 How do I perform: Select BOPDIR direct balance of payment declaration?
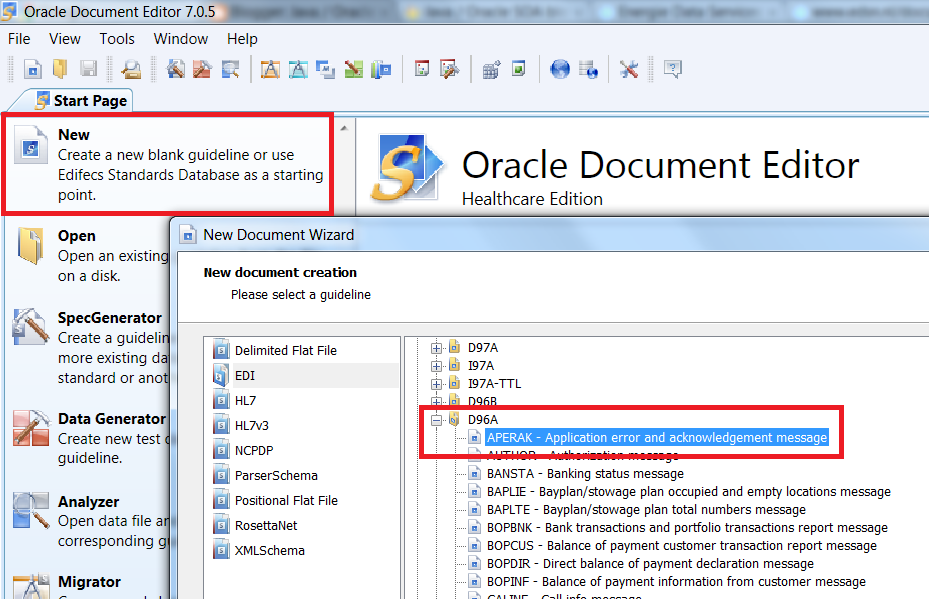(x=651, y=563)
